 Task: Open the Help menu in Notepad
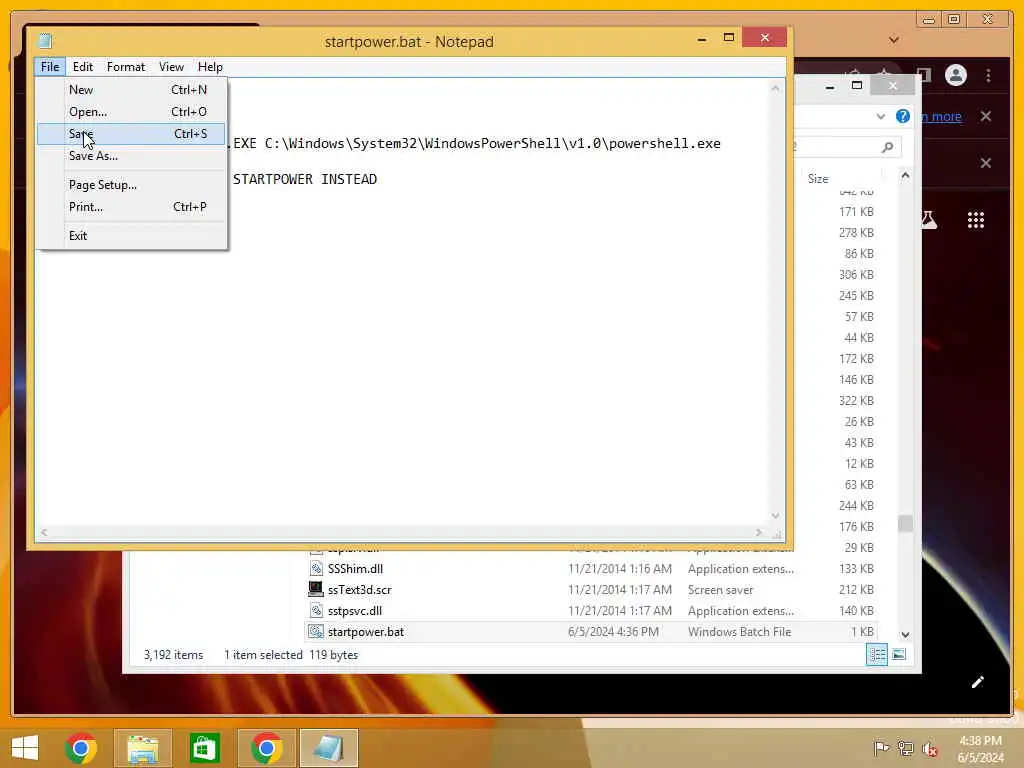pyautogui.click(x=210, y=67)
